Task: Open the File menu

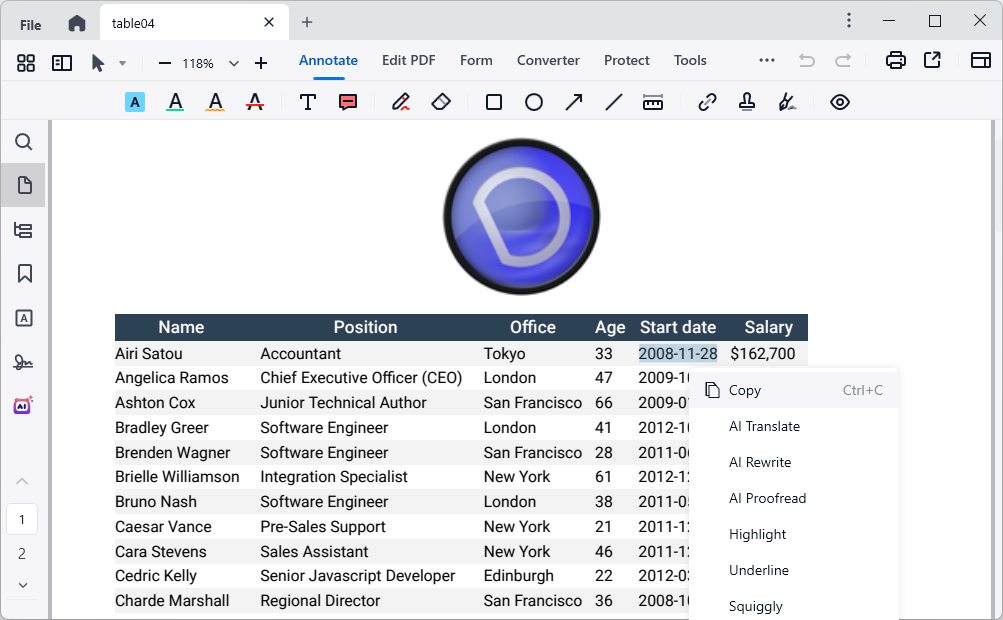Action: coord(30,24)
